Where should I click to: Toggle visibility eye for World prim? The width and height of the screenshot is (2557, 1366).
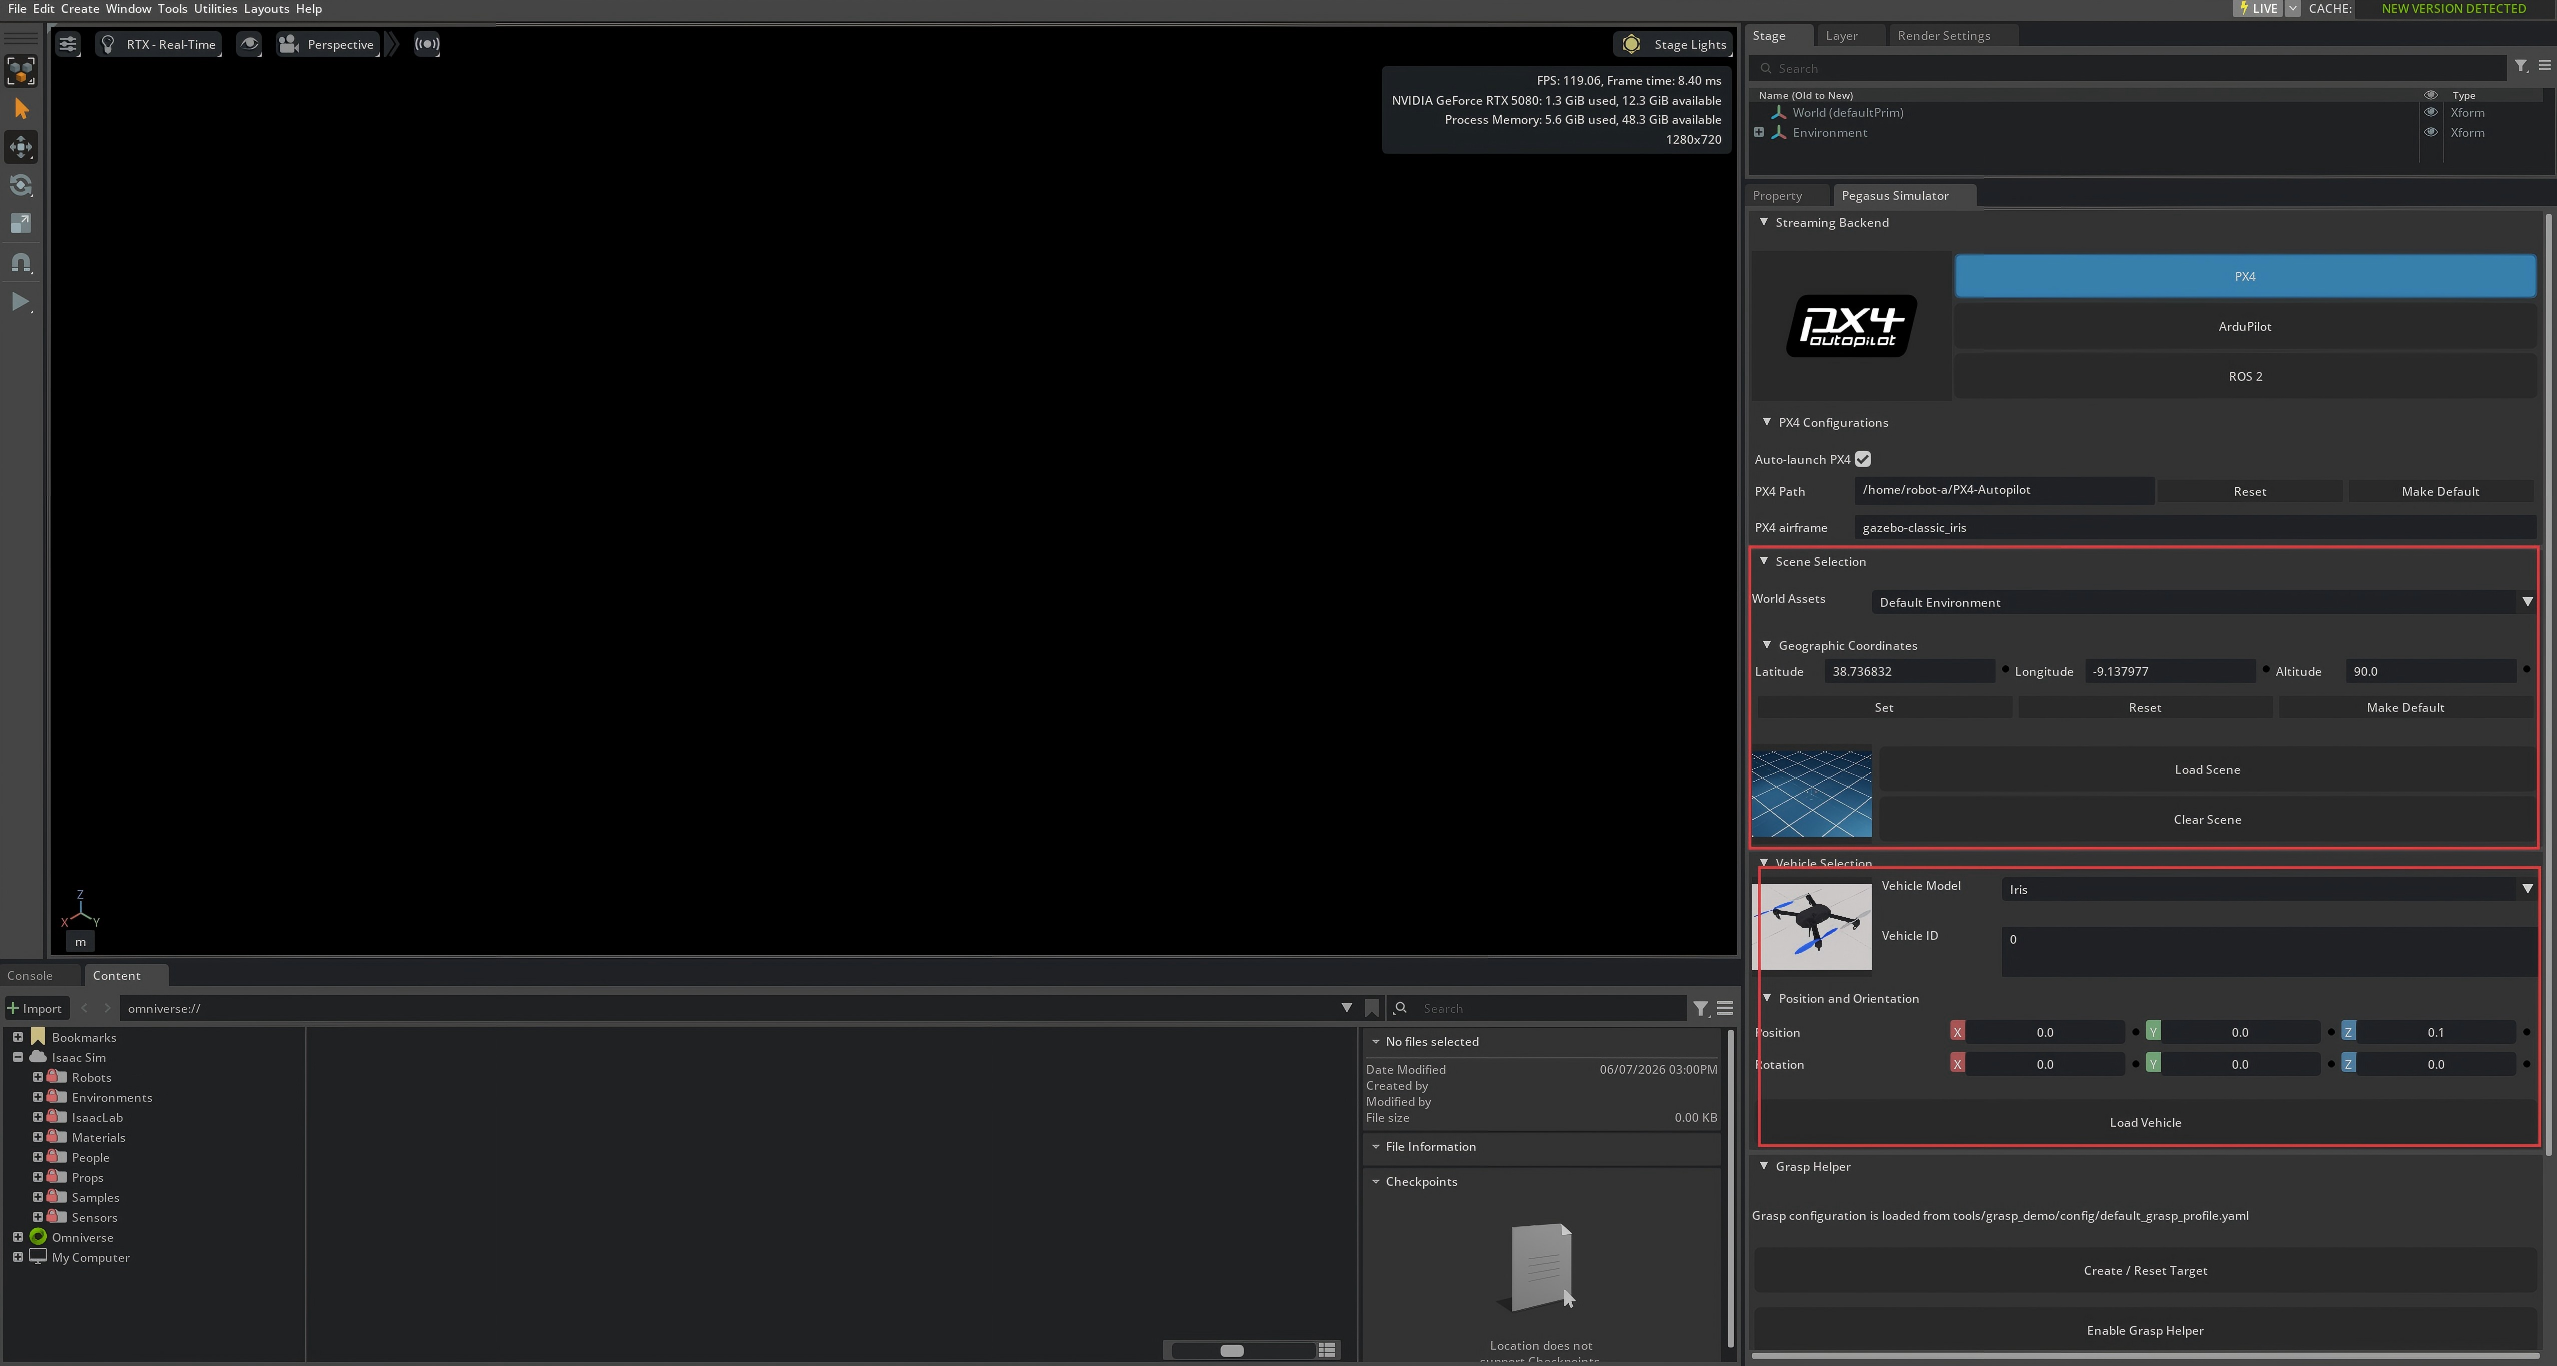(x=2430, y=112)
